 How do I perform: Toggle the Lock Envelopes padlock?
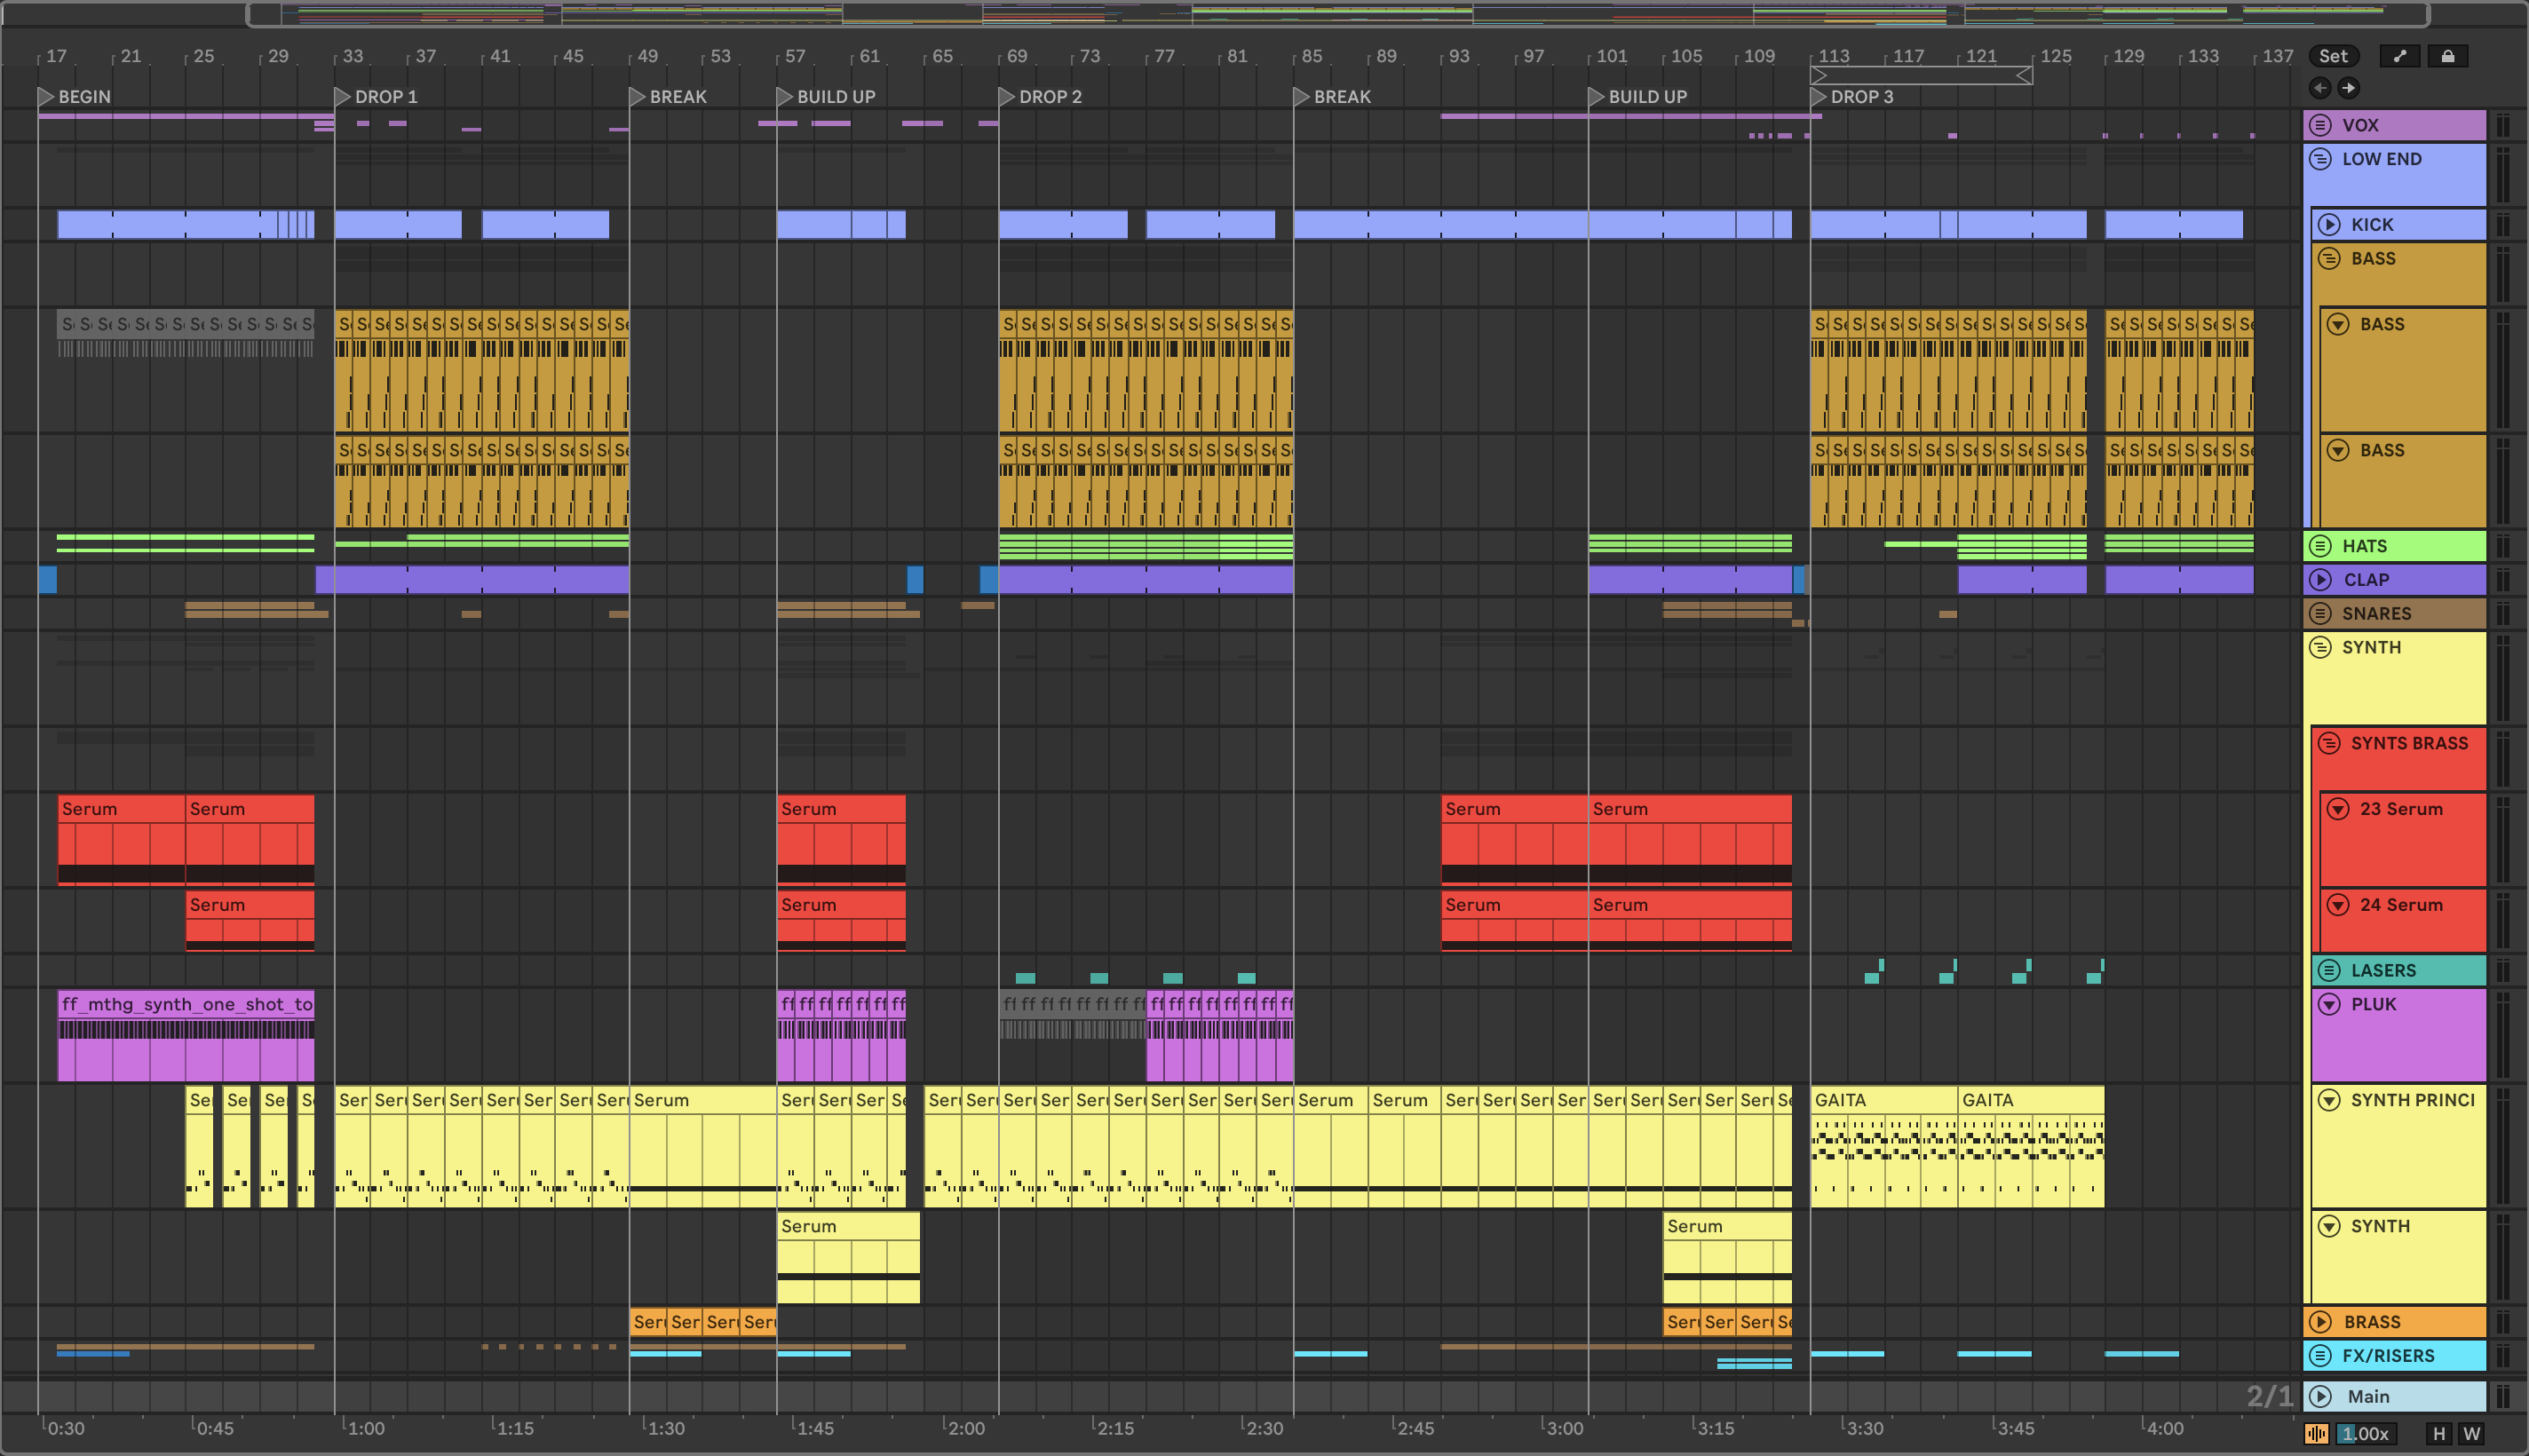pos(2447,56)
